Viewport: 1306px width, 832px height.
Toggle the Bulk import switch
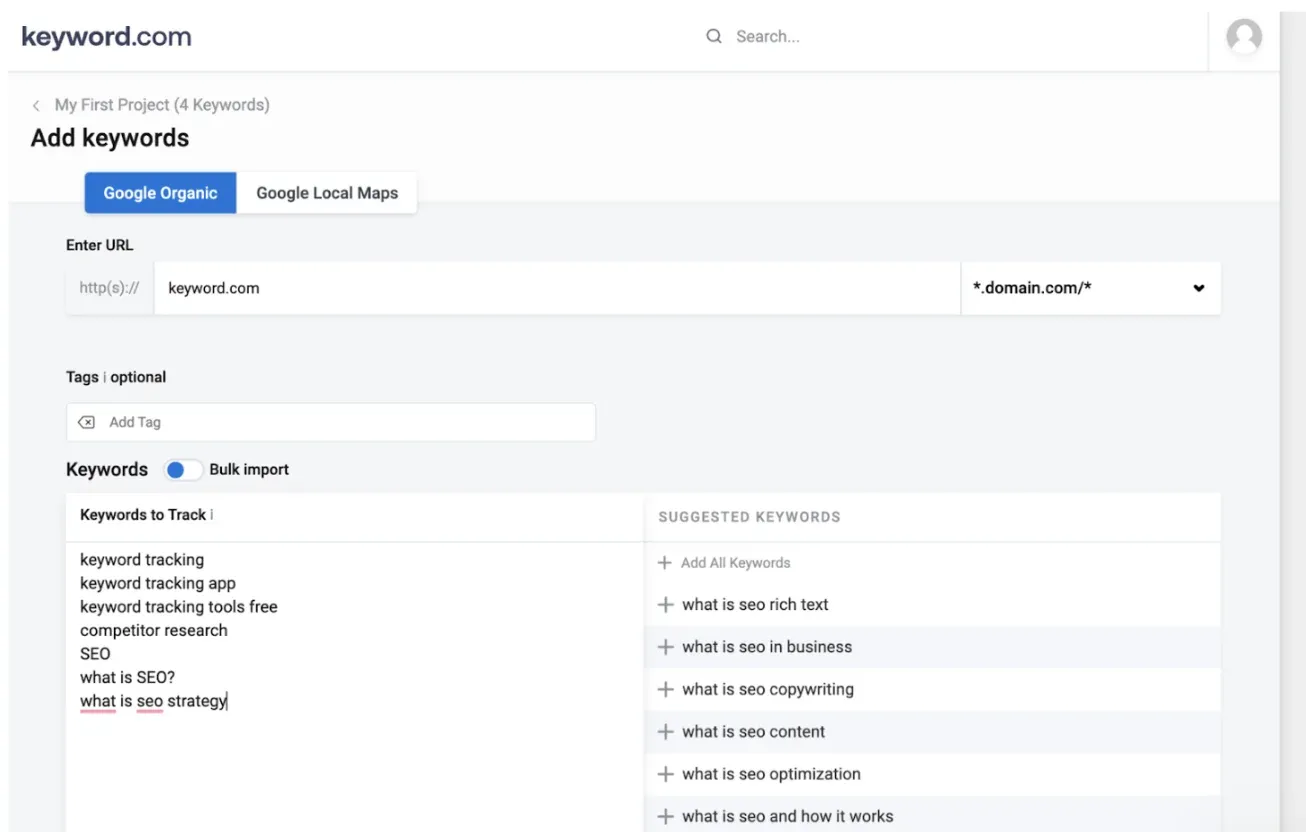[183, 469]
